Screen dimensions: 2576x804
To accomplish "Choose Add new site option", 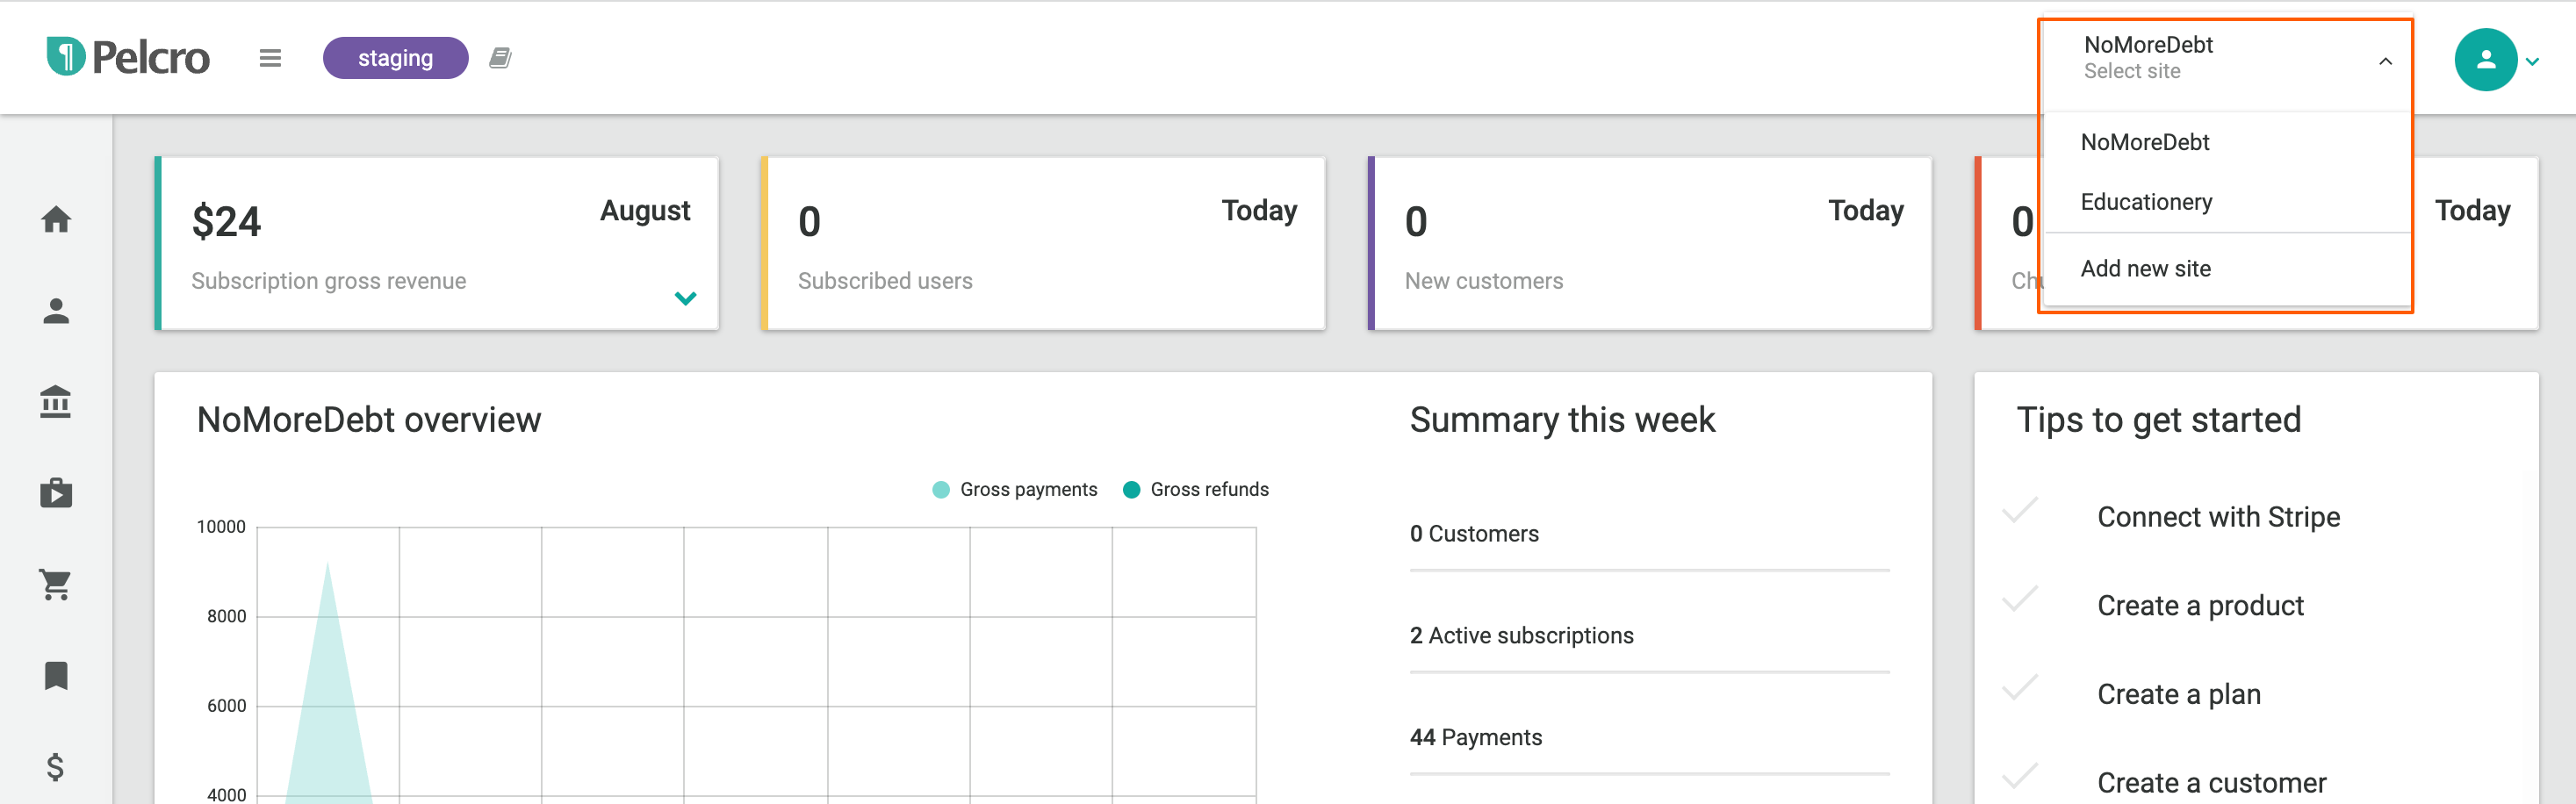I will point(2145,269).
